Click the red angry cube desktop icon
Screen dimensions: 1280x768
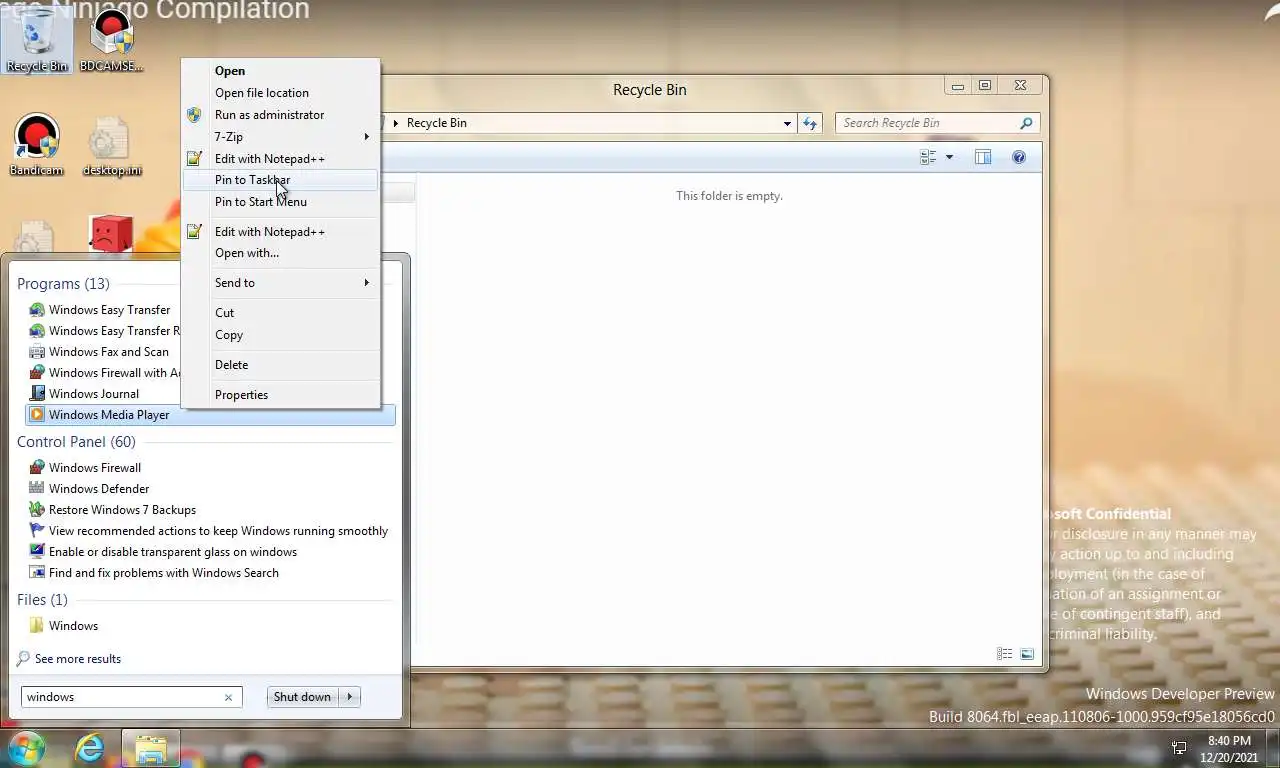tap(111, 234)
